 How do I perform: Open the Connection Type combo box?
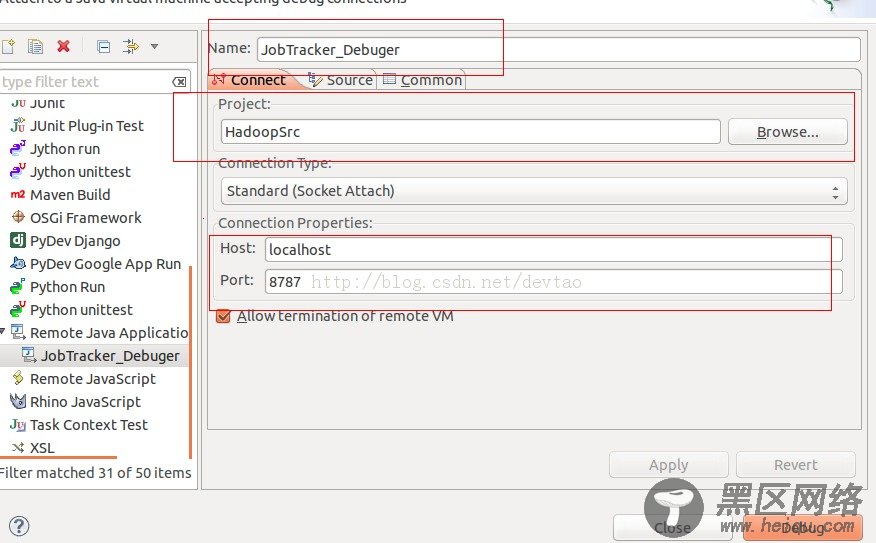click(534, 191)
